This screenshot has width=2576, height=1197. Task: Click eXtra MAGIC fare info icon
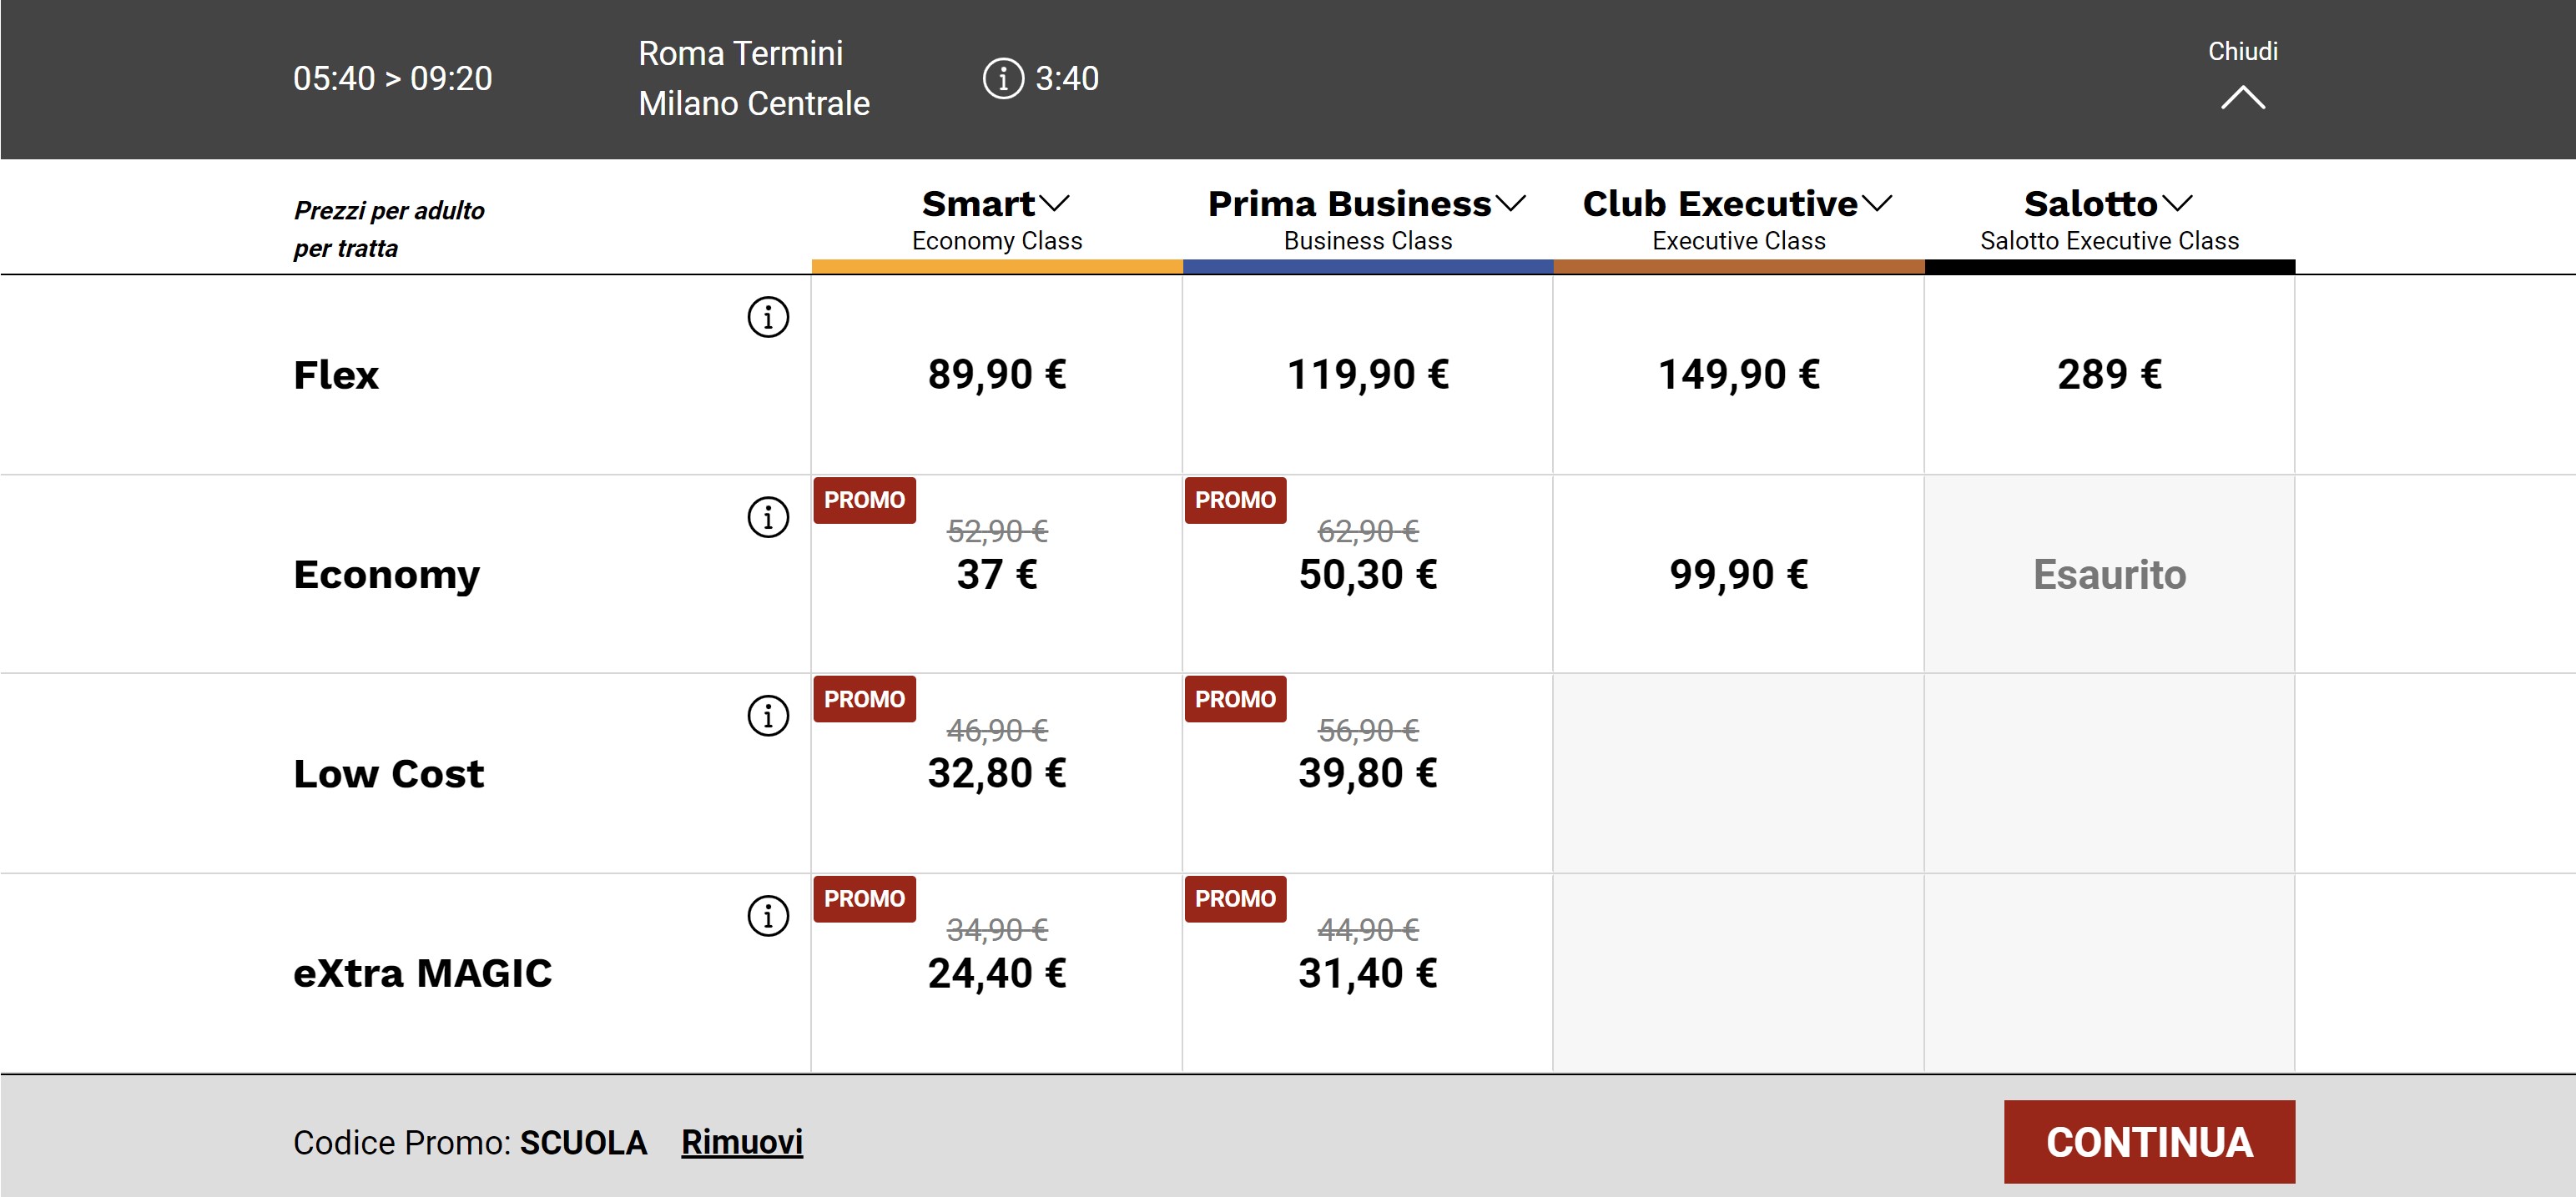[768, 915]
